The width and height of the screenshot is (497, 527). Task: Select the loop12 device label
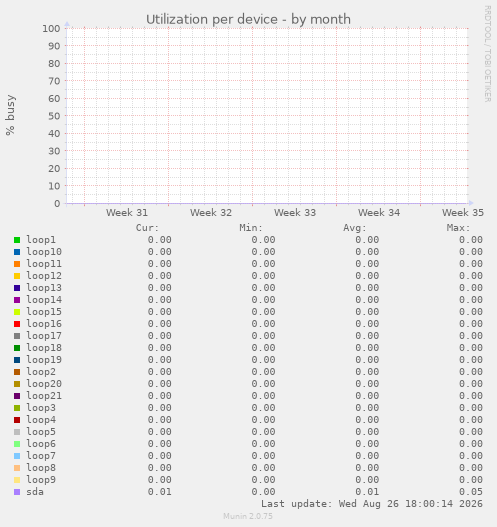coord(44,276)
